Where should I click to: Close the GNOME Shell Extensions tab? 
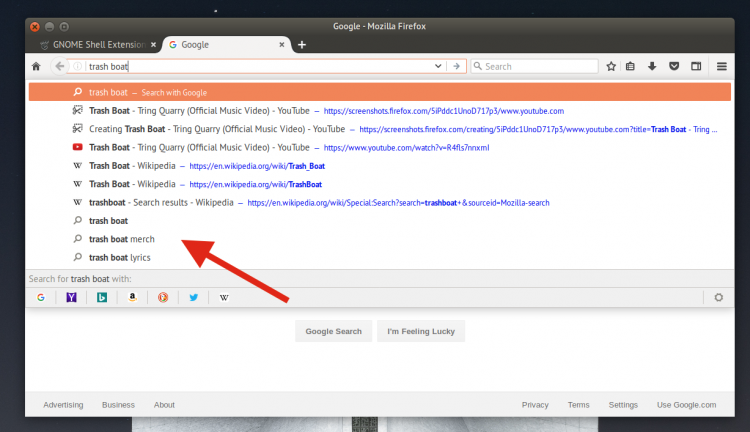point(153,44)
